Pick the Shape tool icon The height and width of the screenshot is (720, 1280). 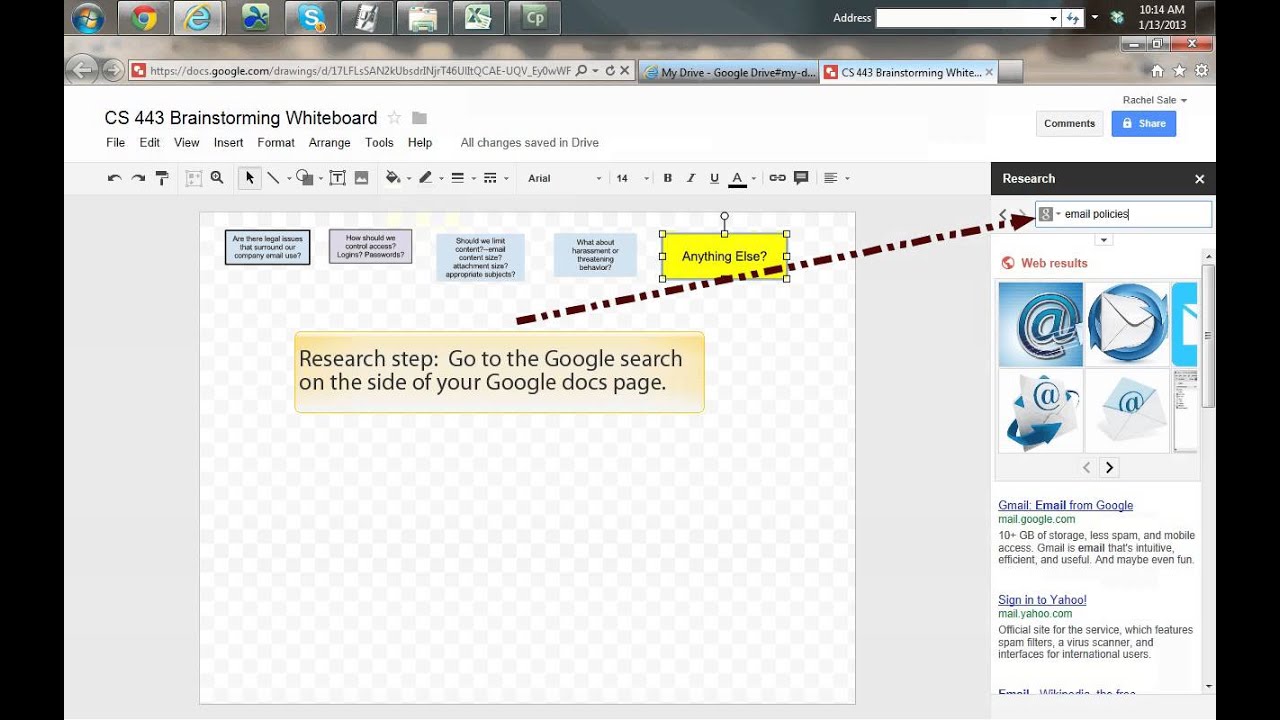click(x=305, y=178)
